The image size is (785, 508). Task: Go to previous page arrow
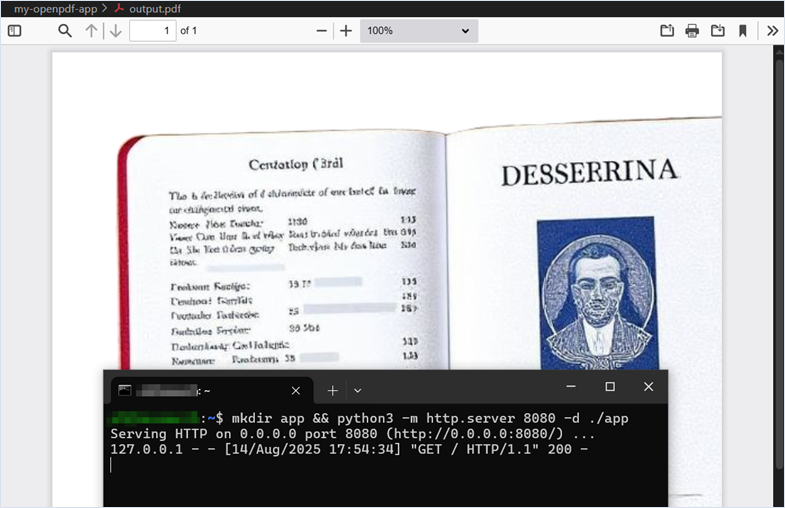tap(92, 31)
